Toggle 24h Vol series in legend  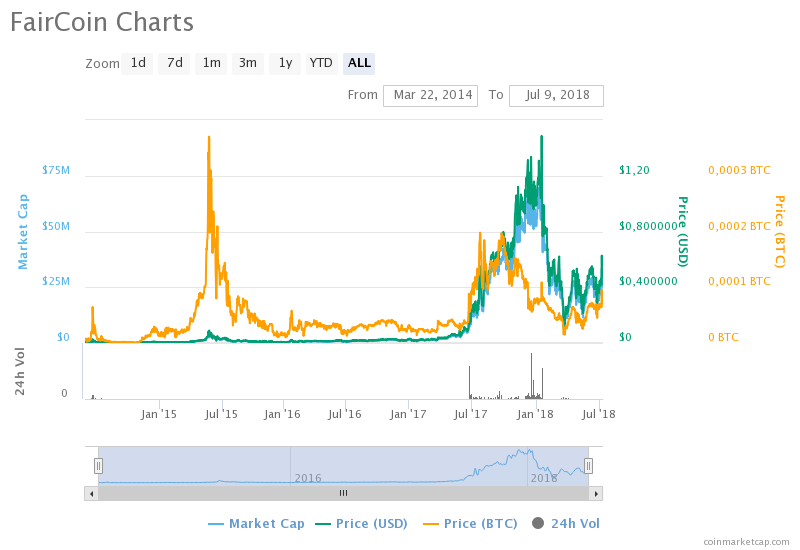[566, 523]
